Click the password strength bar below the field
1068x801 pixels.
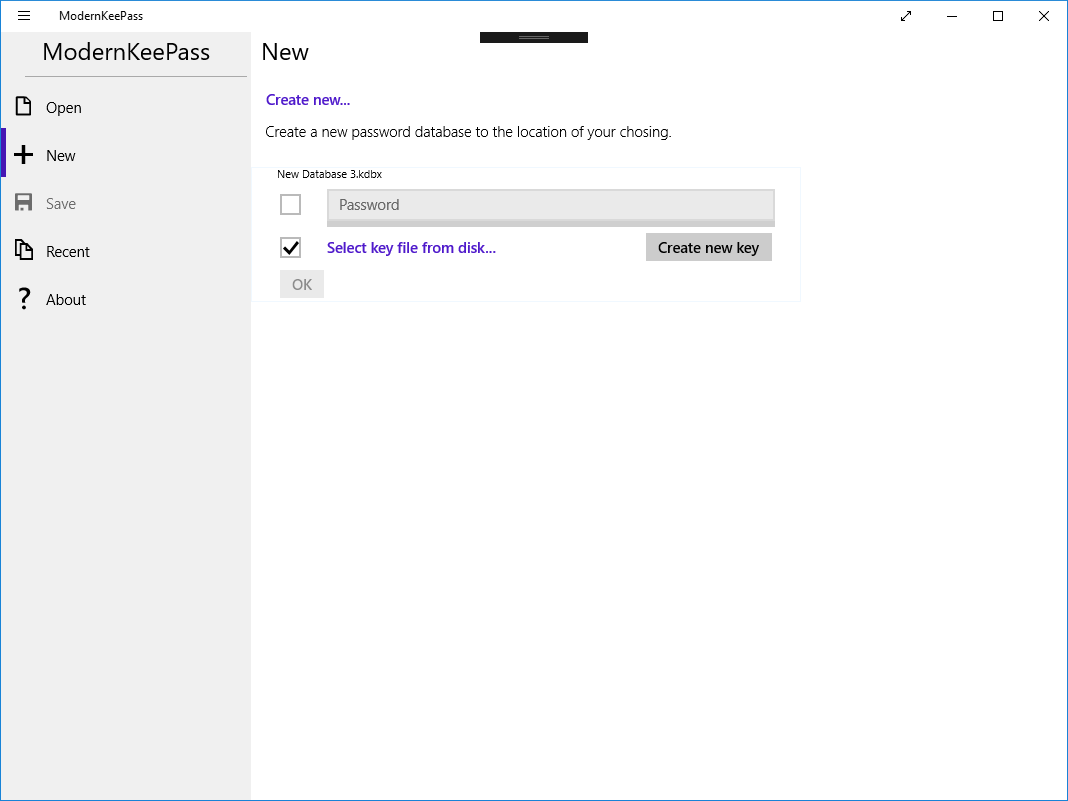550,224
